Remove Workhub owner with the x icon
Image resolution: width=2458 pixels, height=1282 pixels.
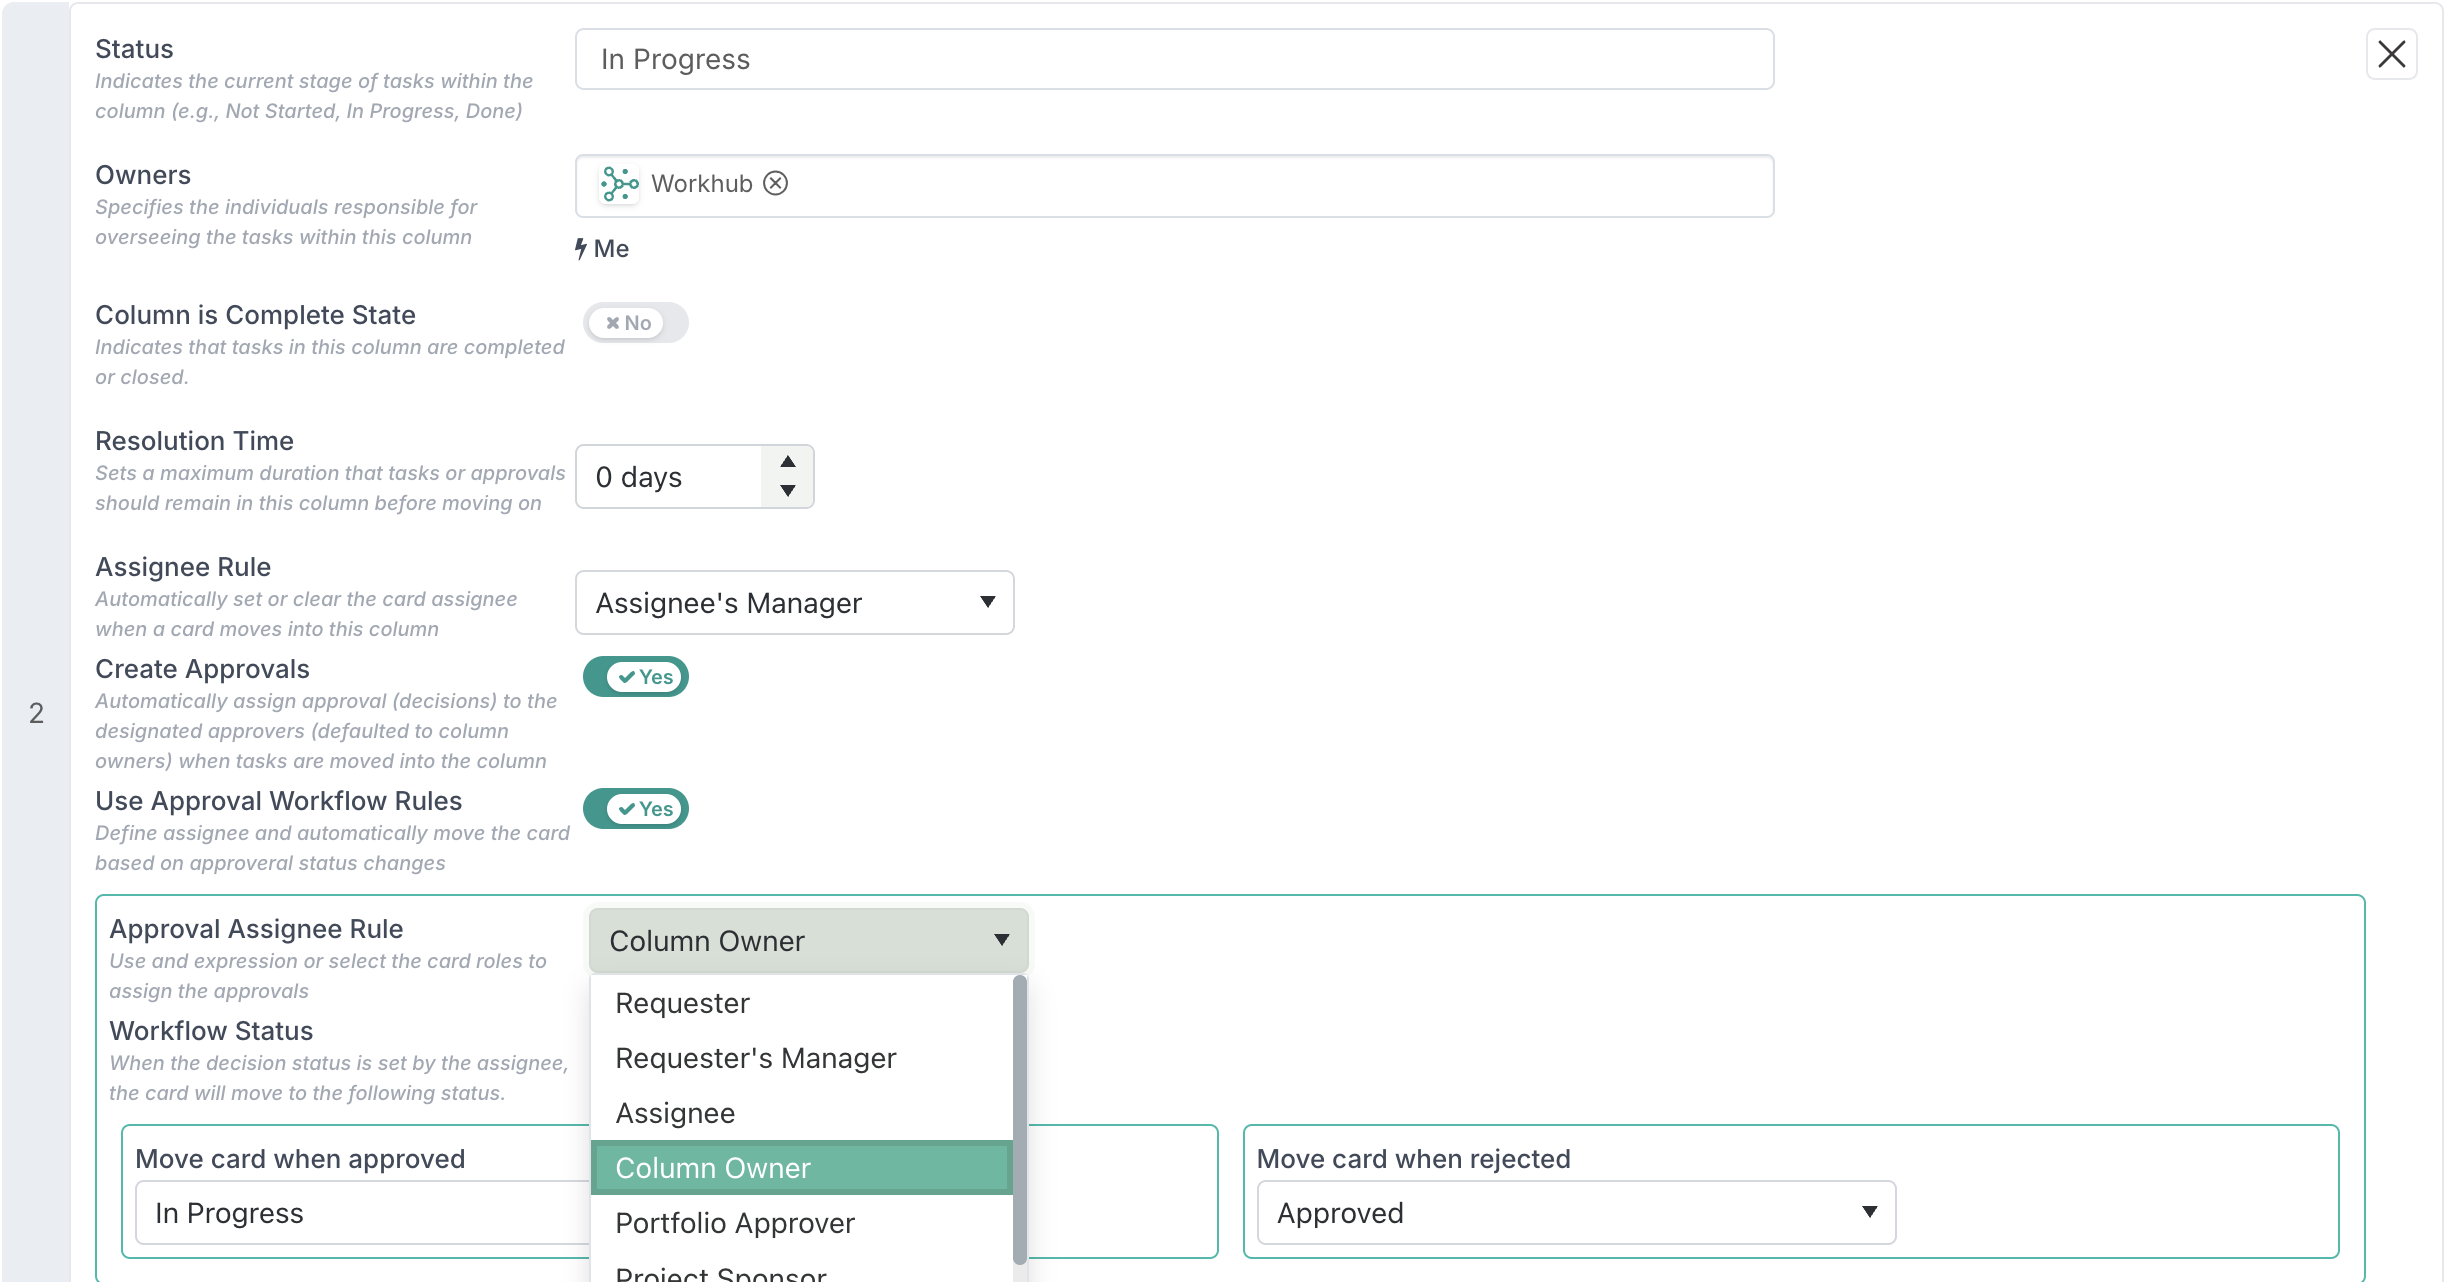pos(775,184)
